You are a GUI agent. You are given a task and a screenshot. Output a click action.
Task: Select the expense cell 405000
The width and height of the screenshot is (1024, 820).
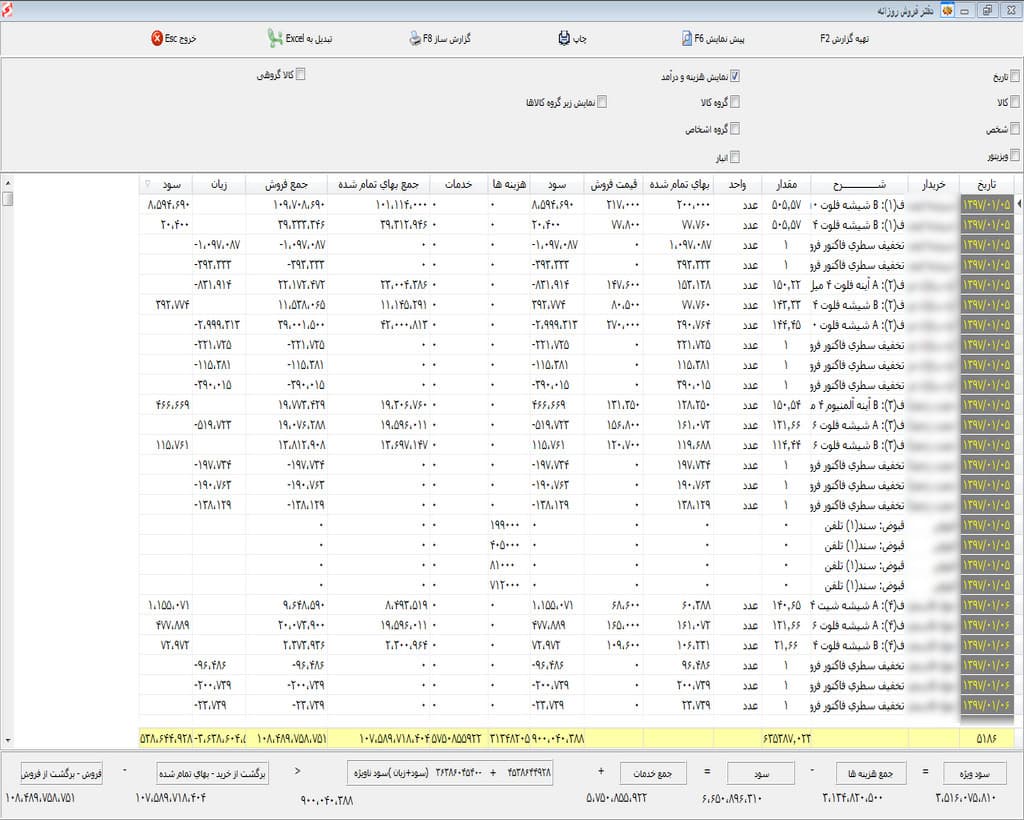tap(509, 545)
